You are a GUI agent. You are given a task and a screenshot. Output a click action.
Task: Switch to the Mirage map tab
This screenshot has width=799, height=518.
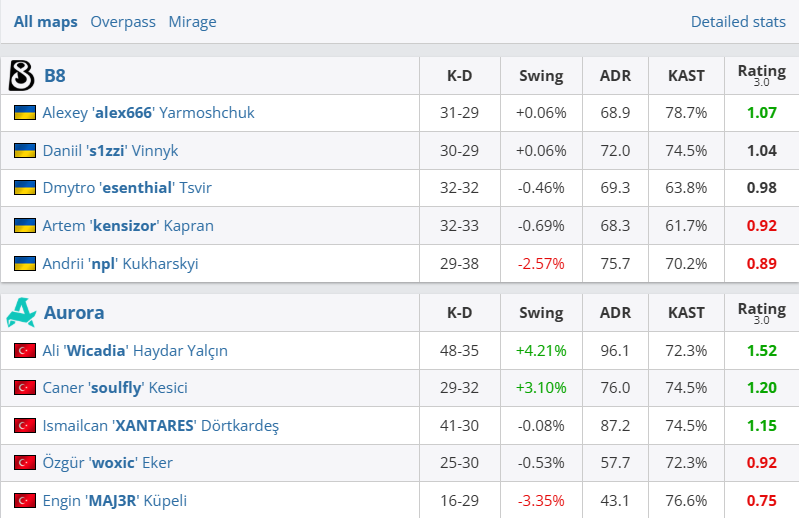pyautogui.click(x=192, y=21)
